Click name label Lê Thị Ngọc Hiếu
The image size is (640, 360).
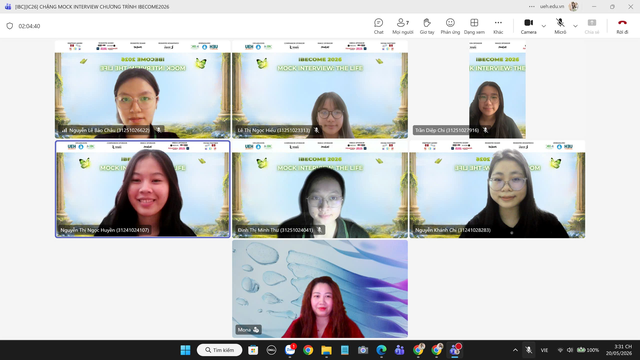click(273, 130)
